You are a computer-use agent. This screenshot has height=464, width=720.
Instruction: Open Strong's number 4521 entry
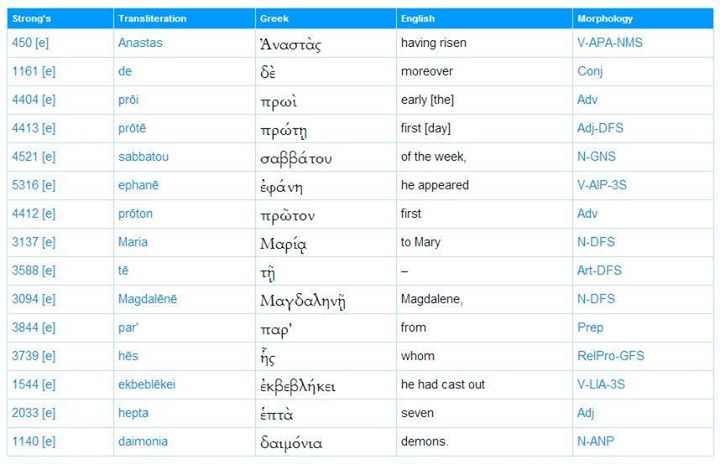(24, 157)
